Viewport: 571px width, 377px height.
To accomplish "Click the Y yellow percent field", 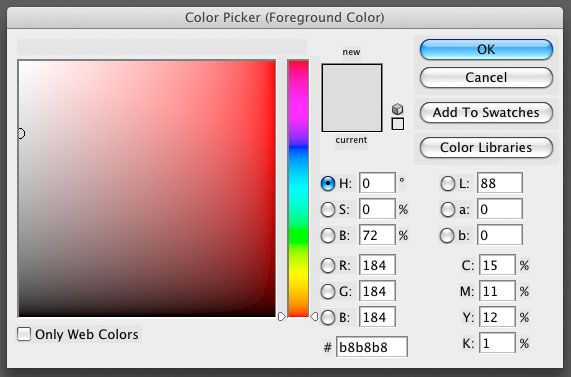I will (497, 317).
